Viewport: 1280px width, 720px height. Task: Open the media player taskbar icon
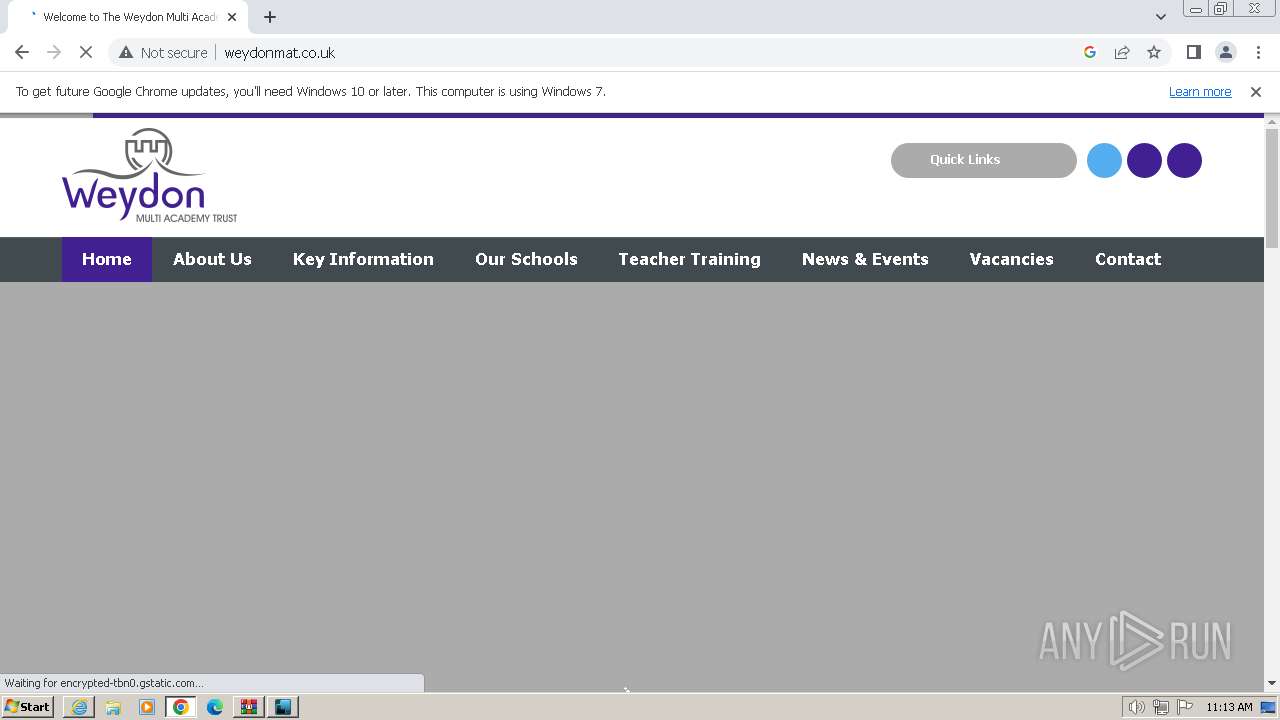(147, 707)
